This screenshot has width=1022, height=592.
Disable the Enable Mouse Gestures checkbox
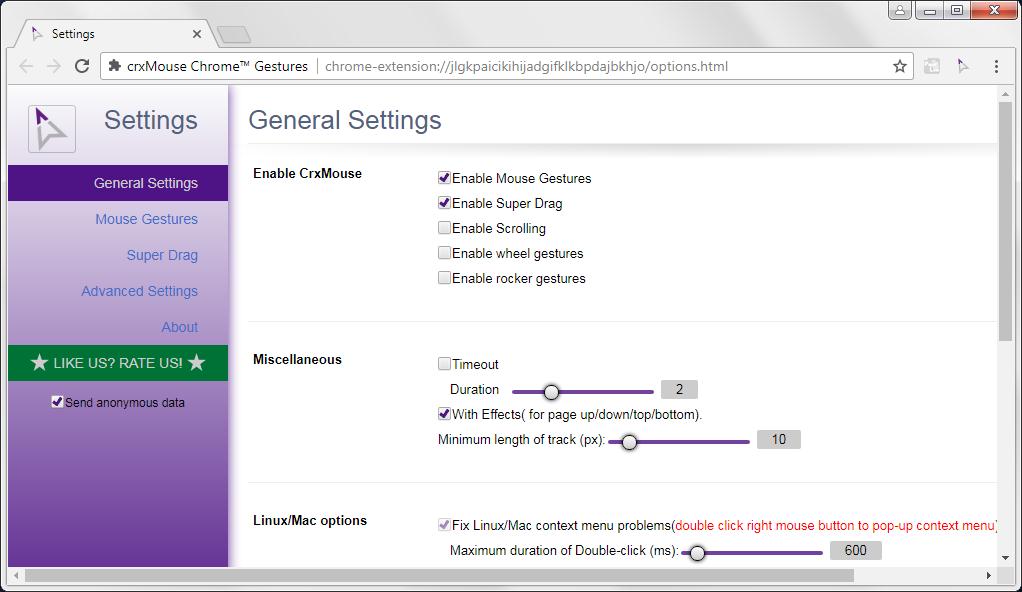click(x=444, y=178)
